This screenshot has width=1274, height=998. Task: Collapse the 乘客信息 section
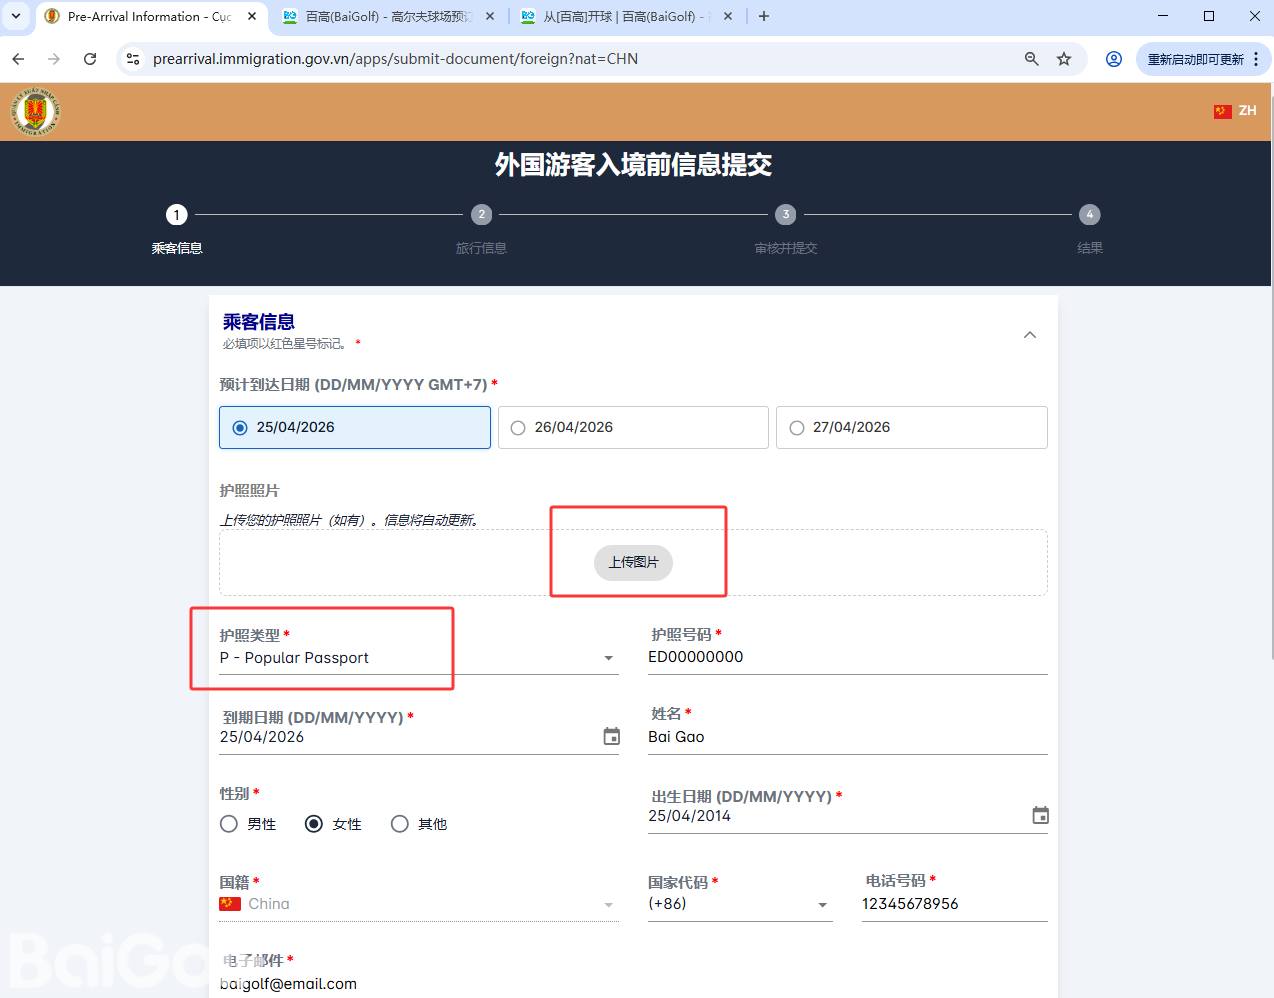click(1029, 335)
